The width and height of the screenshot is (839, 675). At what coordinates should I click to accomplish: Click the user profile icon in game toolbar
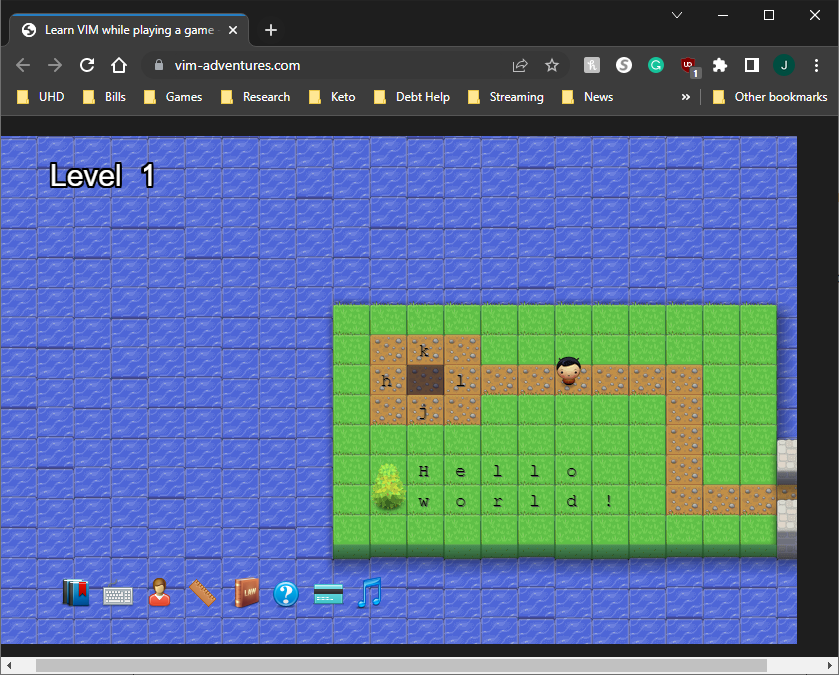pos(159,593)
